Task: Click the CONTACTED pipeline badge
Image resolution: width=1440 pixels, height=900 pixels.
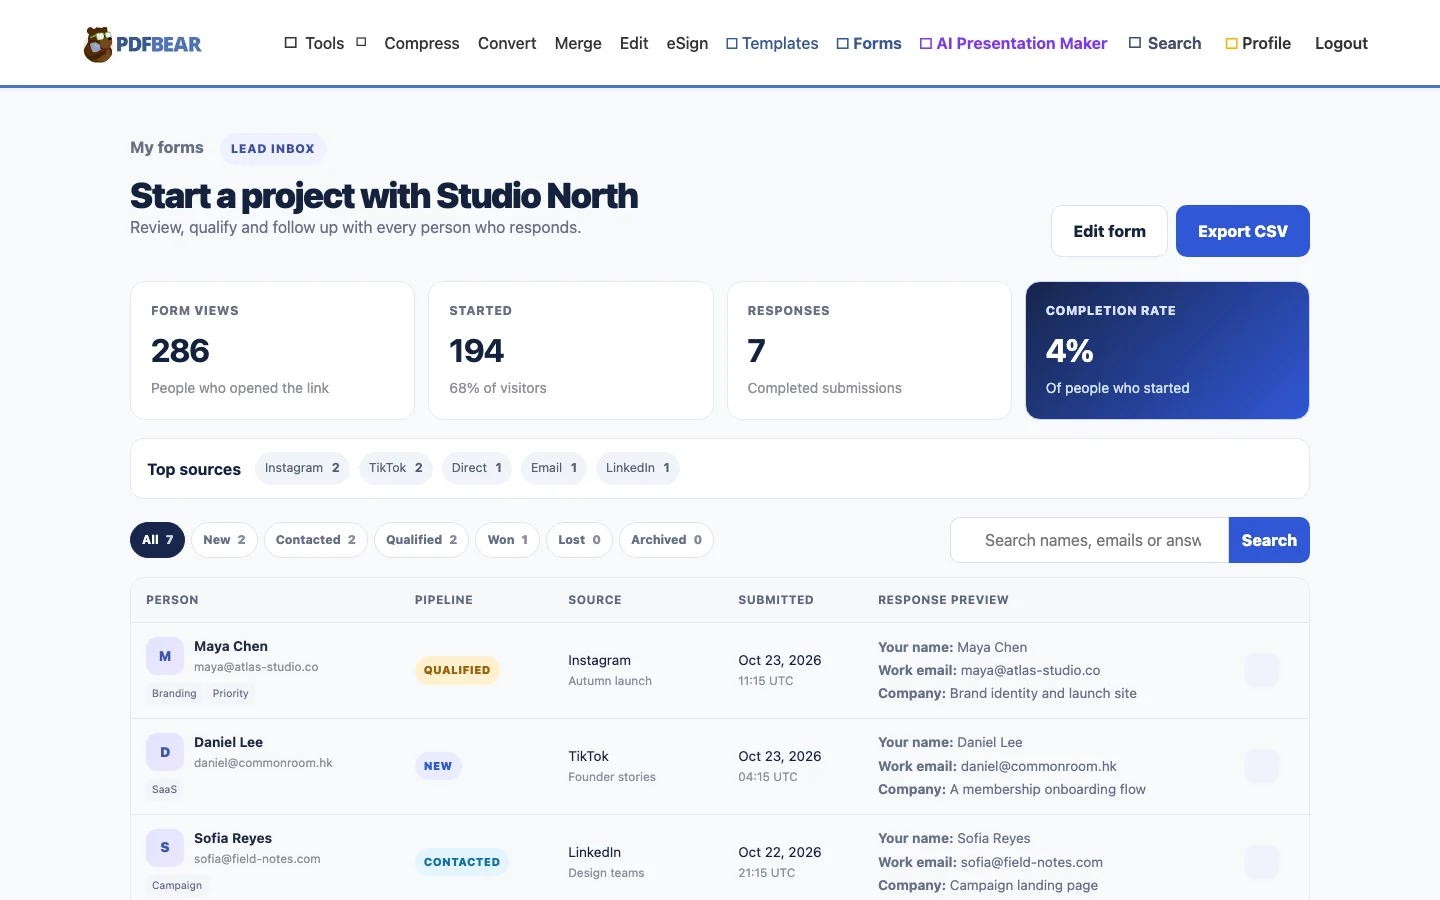Action: click(462, 862)
